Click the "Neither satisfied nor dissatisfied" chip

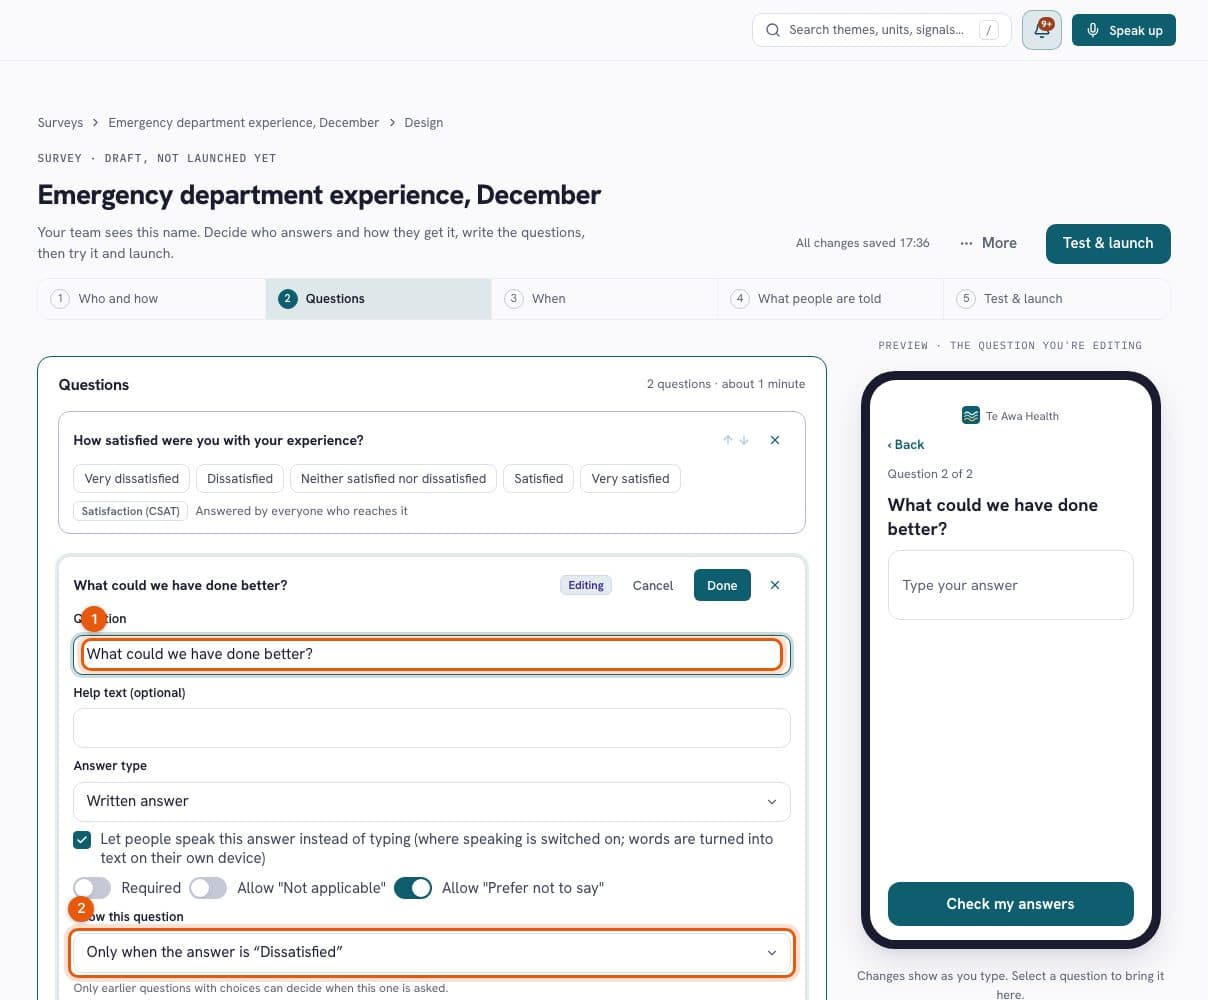394,479
